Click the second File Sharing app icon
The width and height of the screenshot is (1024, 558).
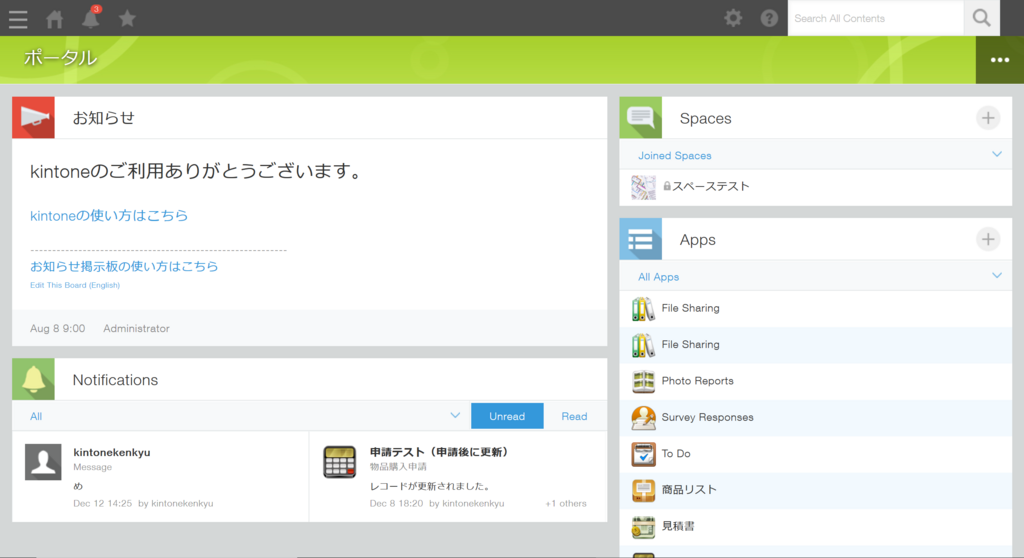643,345
